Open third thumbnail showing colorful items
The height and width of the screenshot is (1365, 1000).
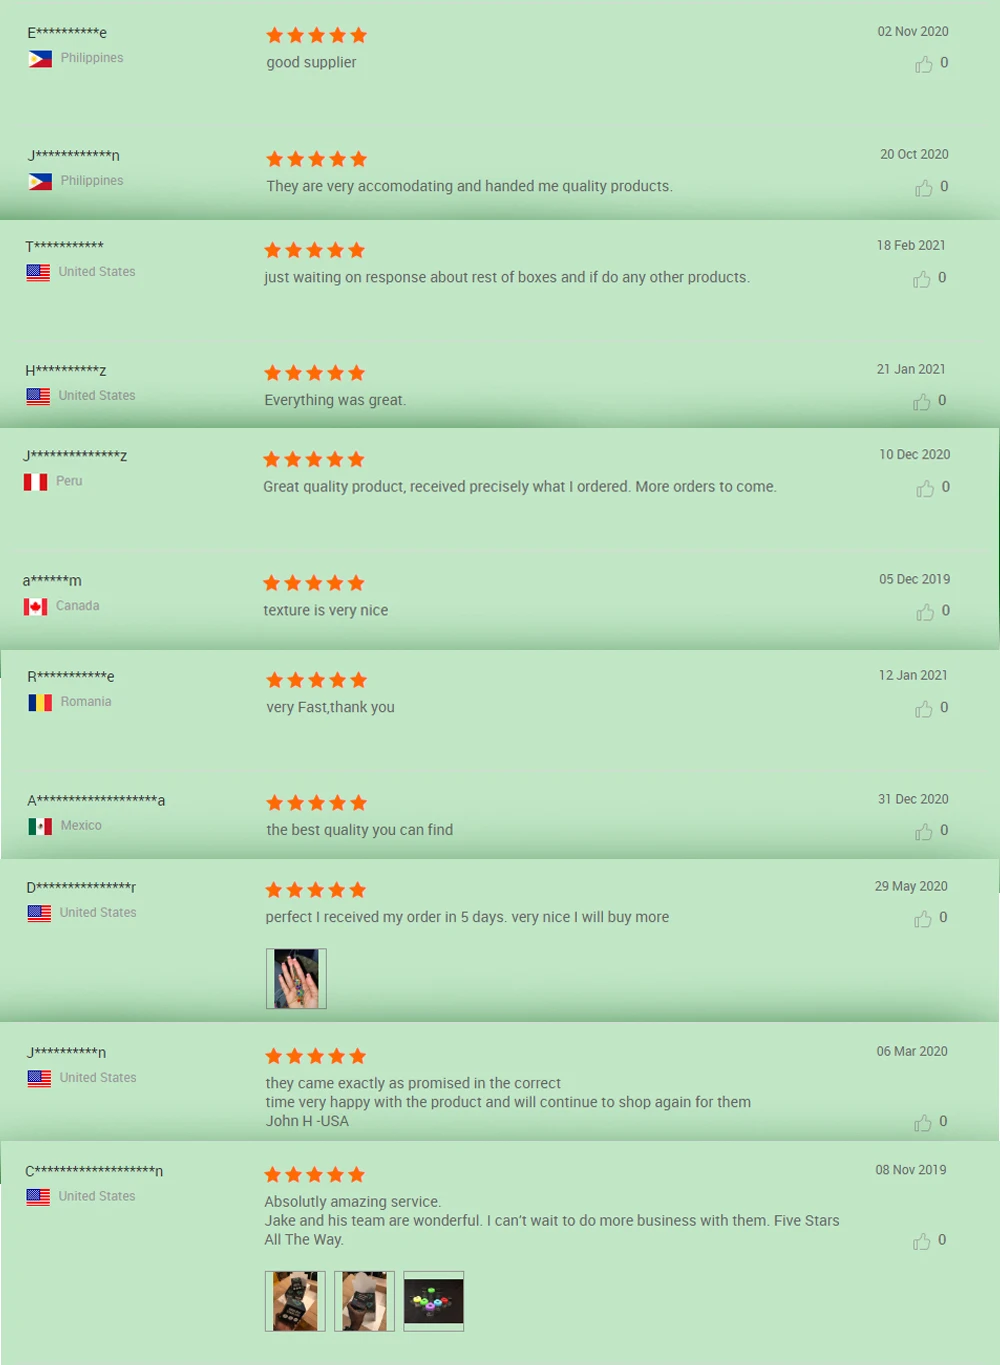(x=434, y=1301)
